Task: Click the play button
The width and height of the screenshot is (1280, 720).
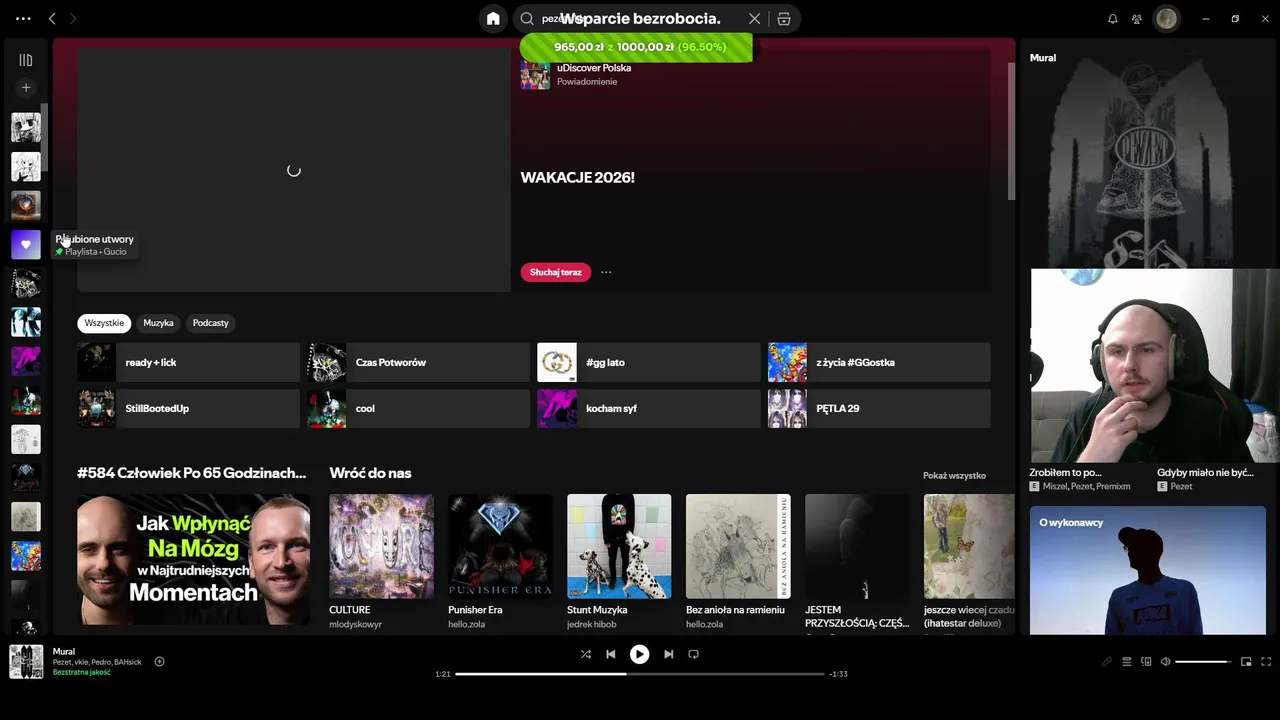Action: click(639, 654)
